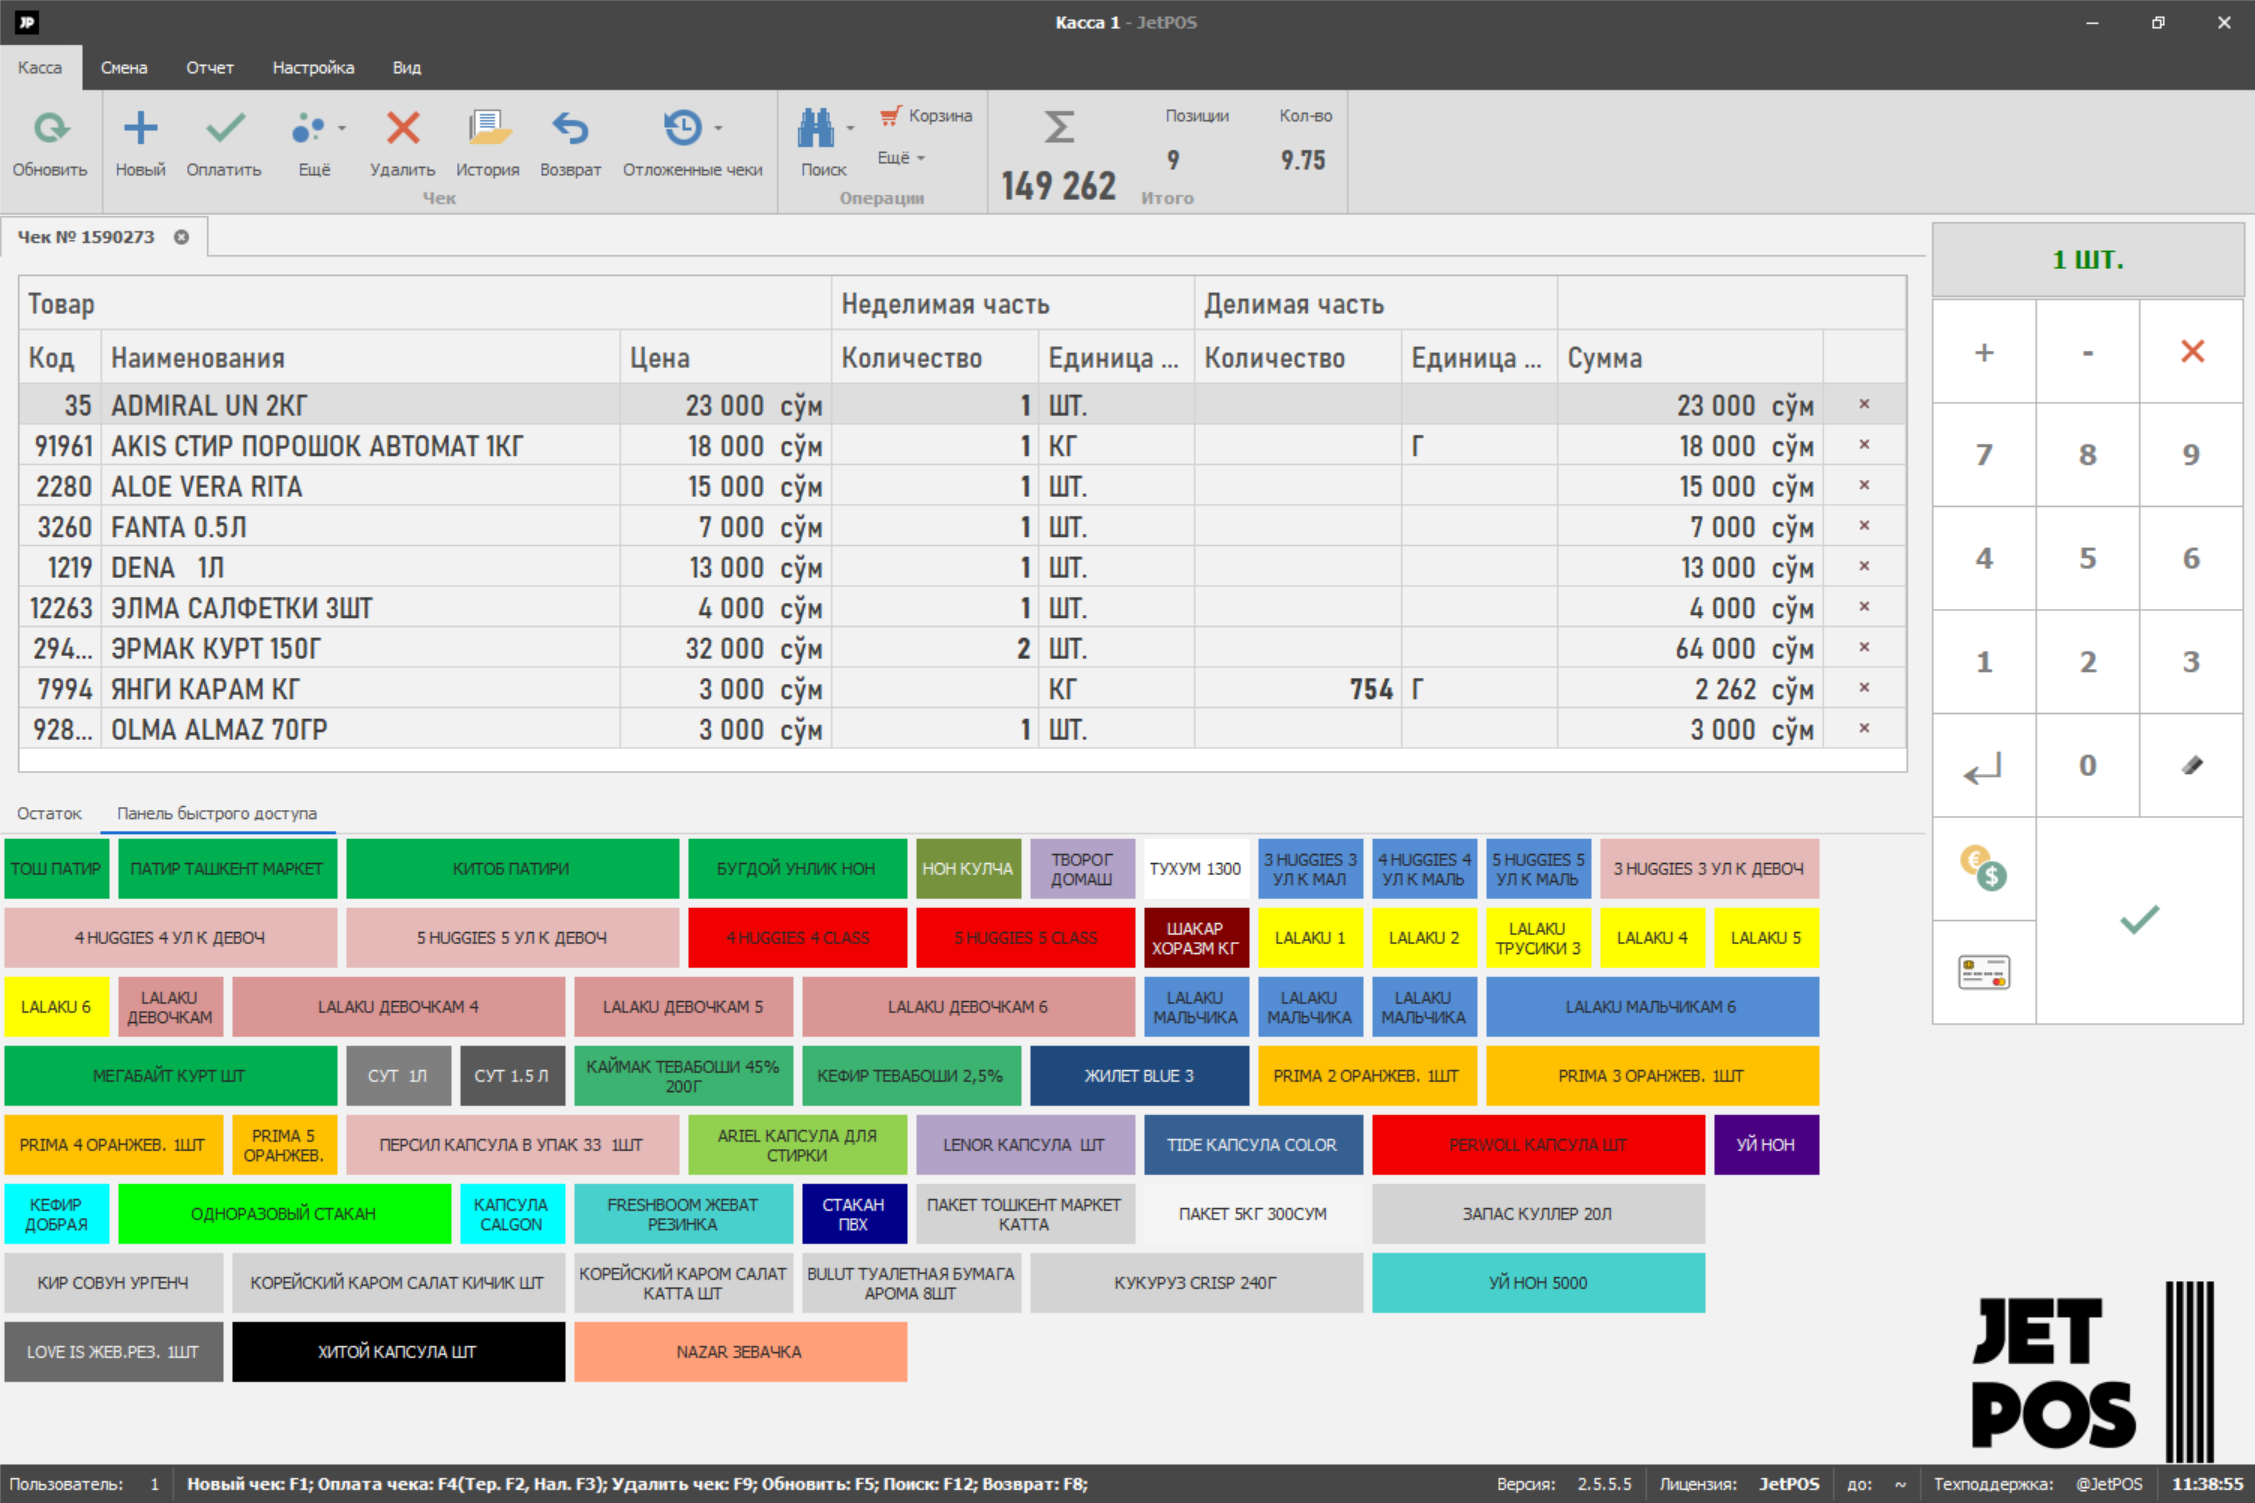
Task: Open search with Поиск binoculars icon
Action: click(815, 130)
